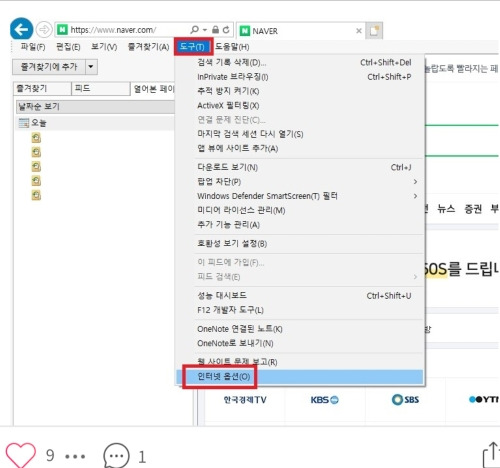The height and width of the screenshot is (468, 500).
Task: Click the blue Back arrow button
Action: 21,29
